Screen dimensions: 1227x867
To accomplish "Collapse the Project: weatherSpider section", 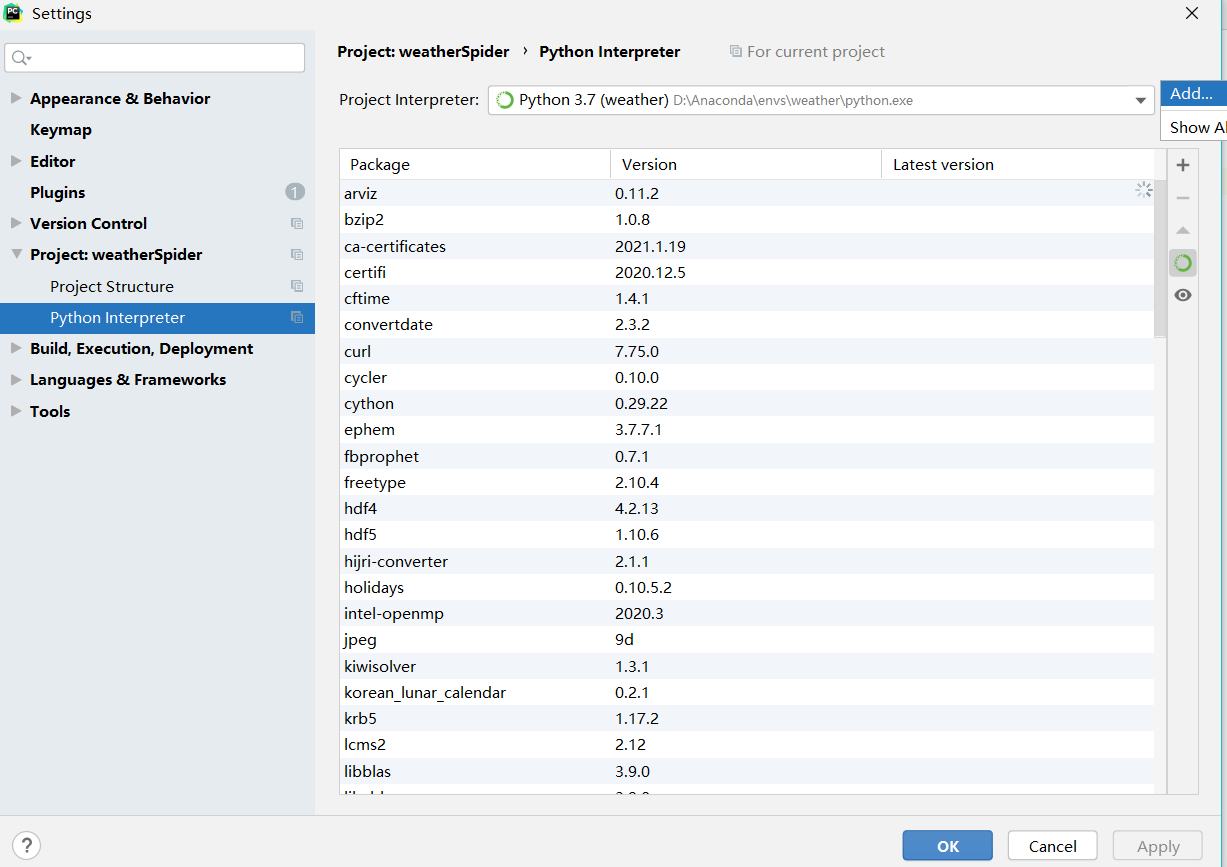I will pos(17,254).
